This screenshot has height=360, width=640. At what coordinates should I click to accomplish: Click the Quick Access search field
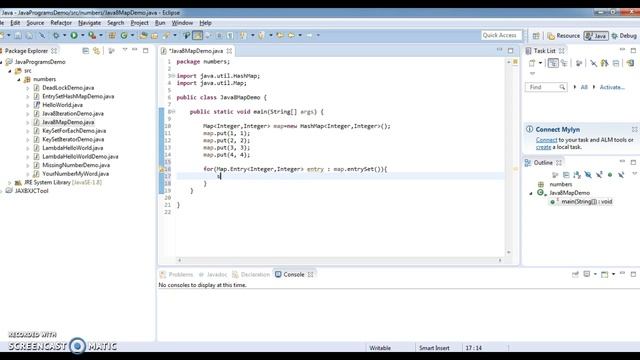pos(501,36)
